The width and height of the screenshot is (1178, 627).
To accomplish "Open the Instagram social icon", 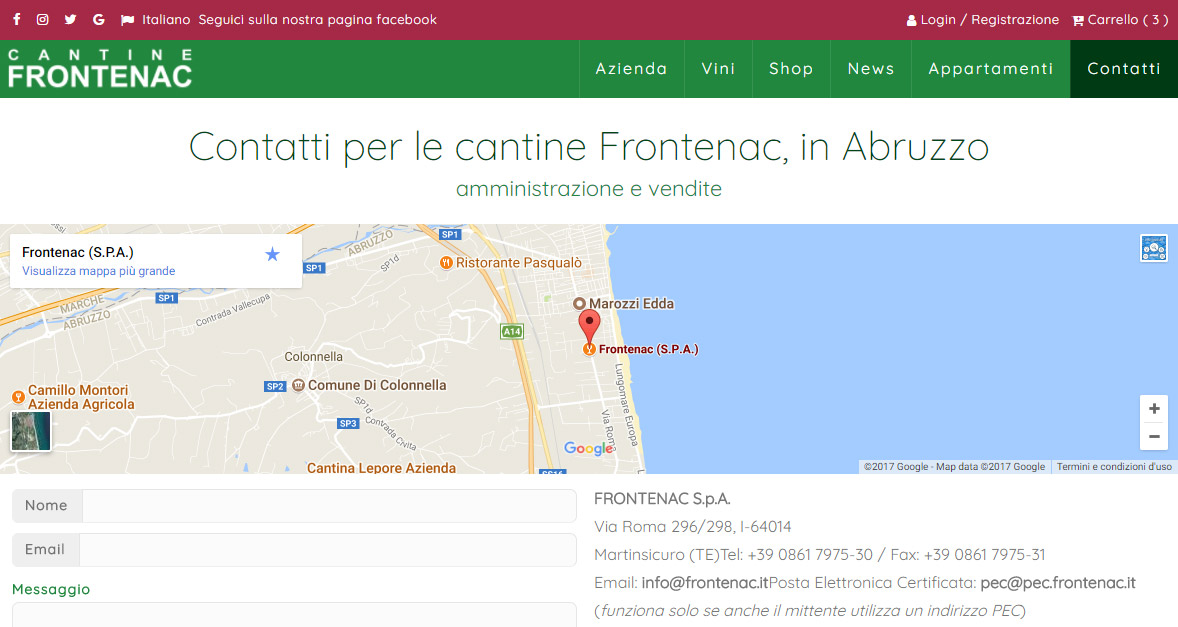I will (x=43, y=20).
